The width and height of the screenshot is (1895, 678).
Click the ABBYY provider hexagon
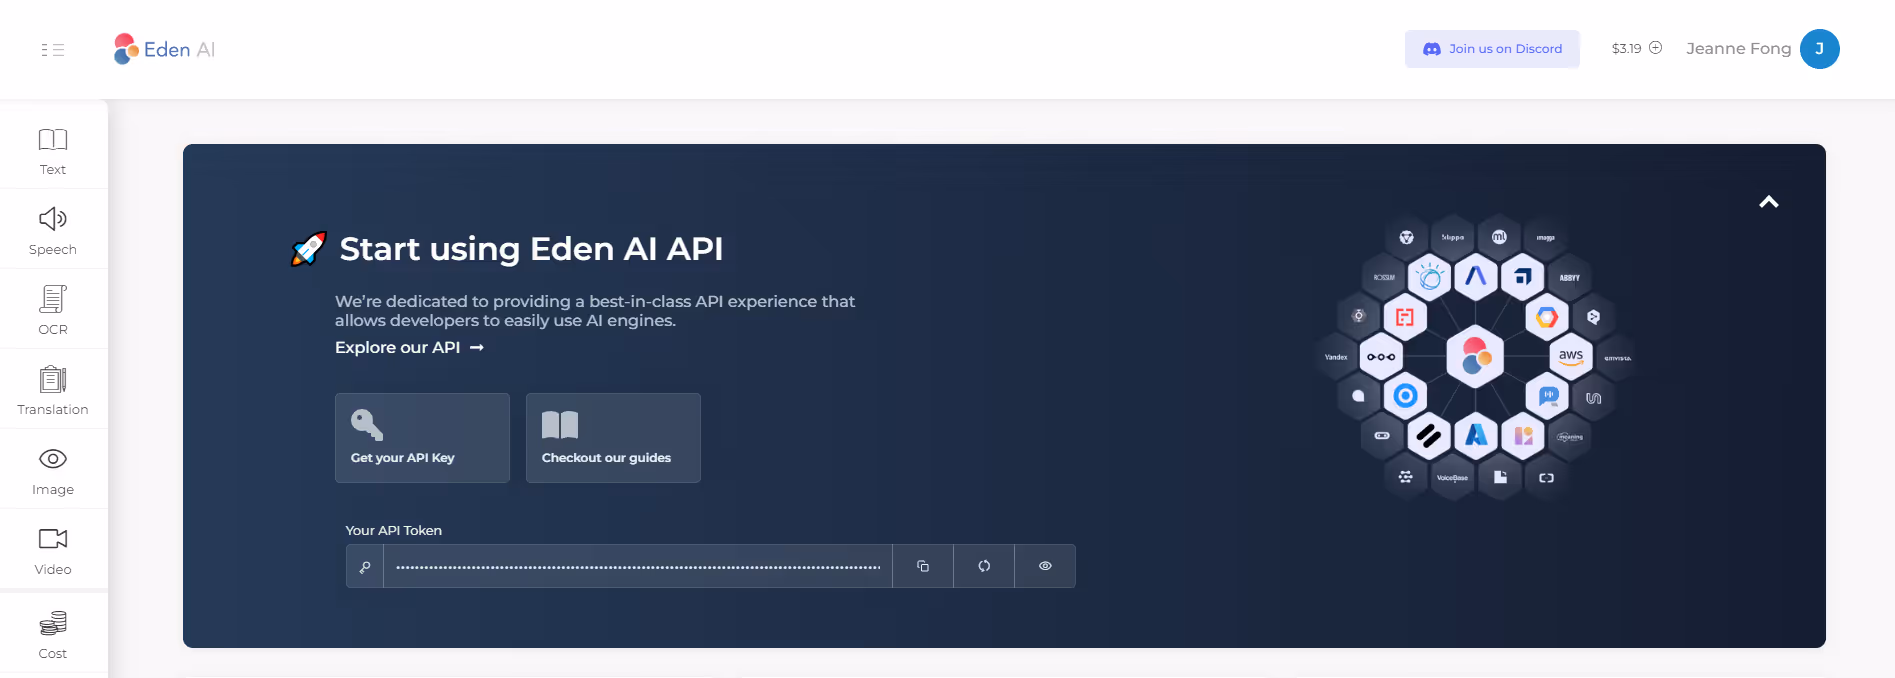pos(1570,278)
